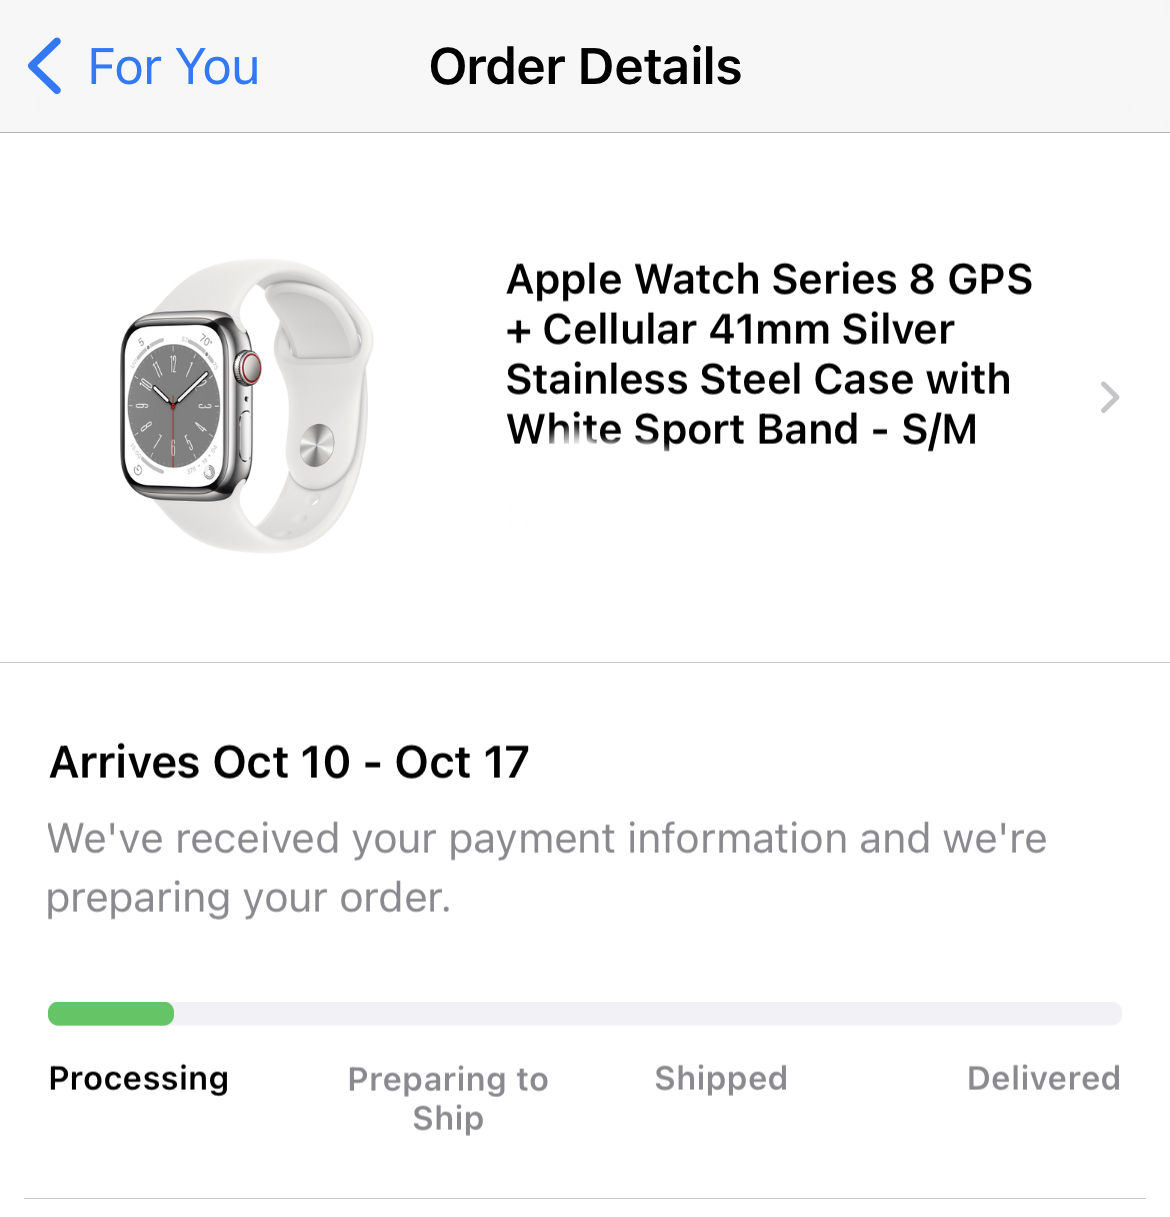Tap the blue back chevron icon
The height and width of the screenshot is (1217, 1170).
[x=45, y=67]
